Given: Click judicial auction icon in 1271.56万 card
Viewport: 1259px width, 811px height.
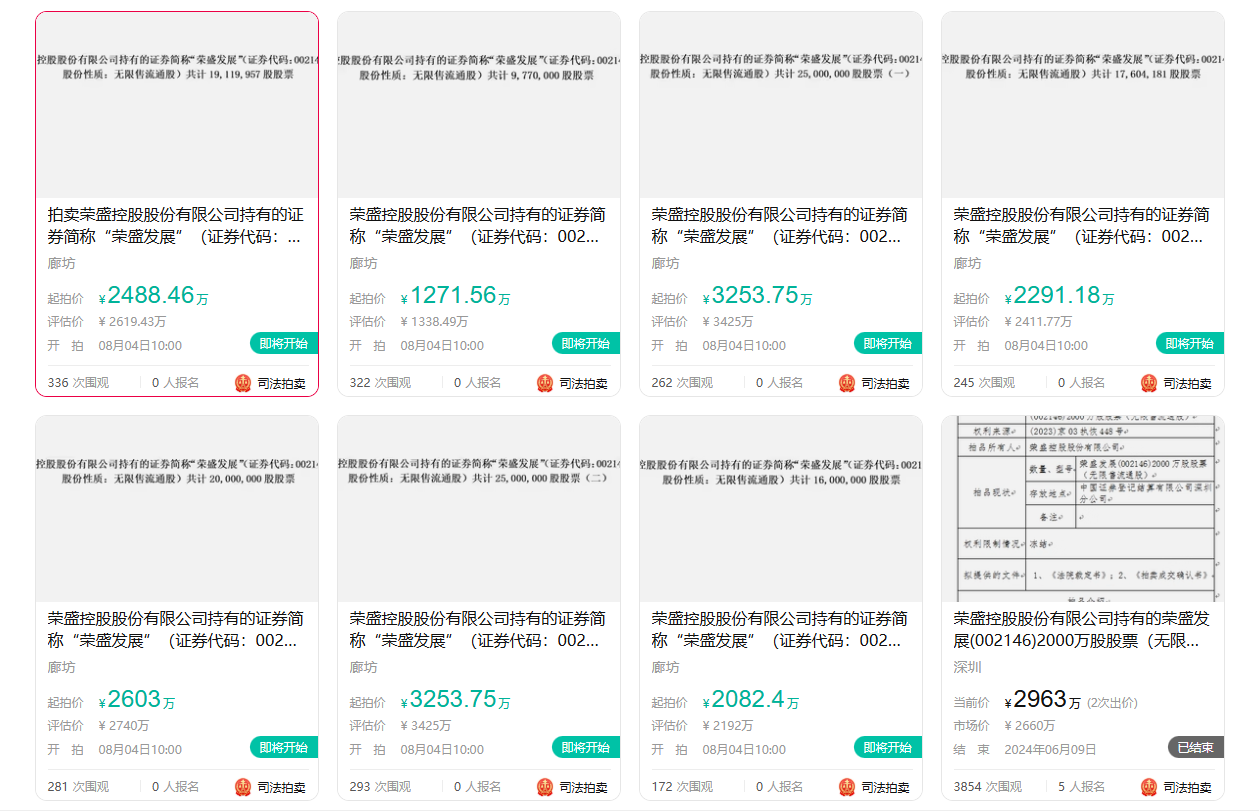Looking at the screenshot, I should pyautogui.click(x=545, y=383).
